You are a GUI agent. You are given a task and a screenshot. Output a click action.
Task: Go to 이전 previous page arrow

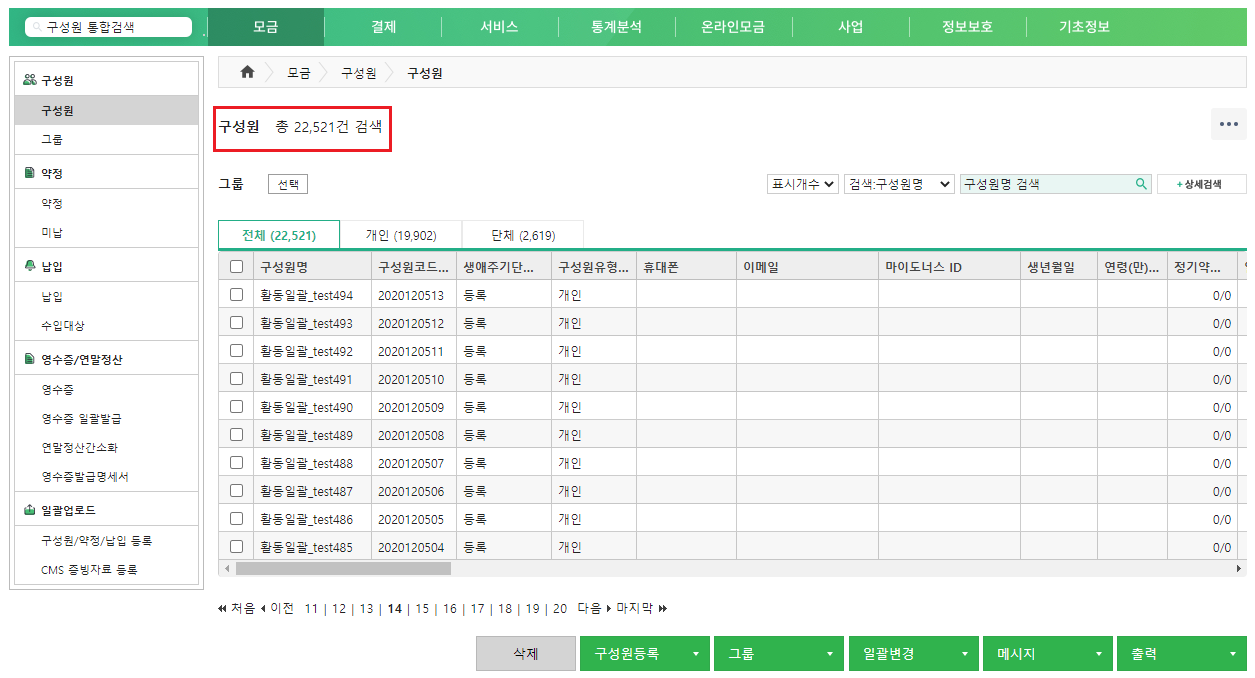point(263,608)
